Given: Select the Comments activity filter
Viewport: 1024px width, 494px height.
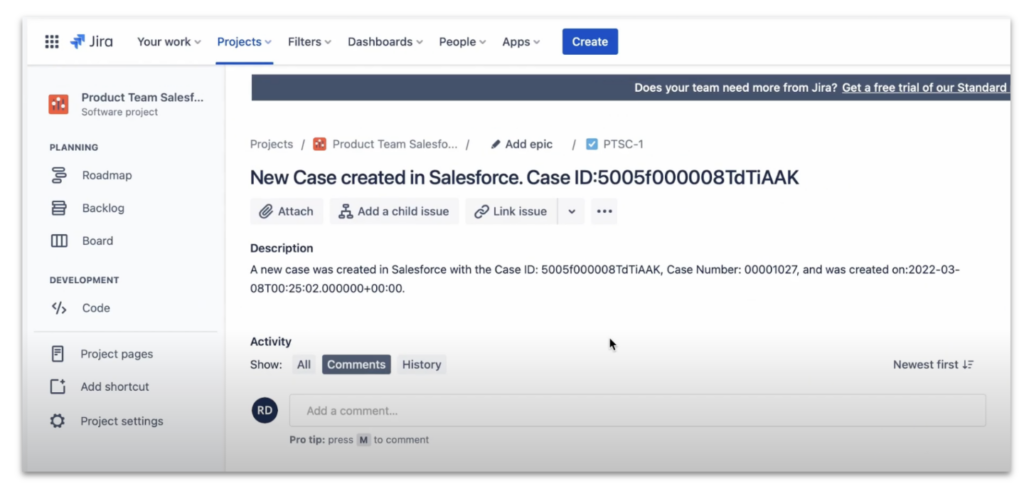Looking at the screenshot, I should (356, 365).
